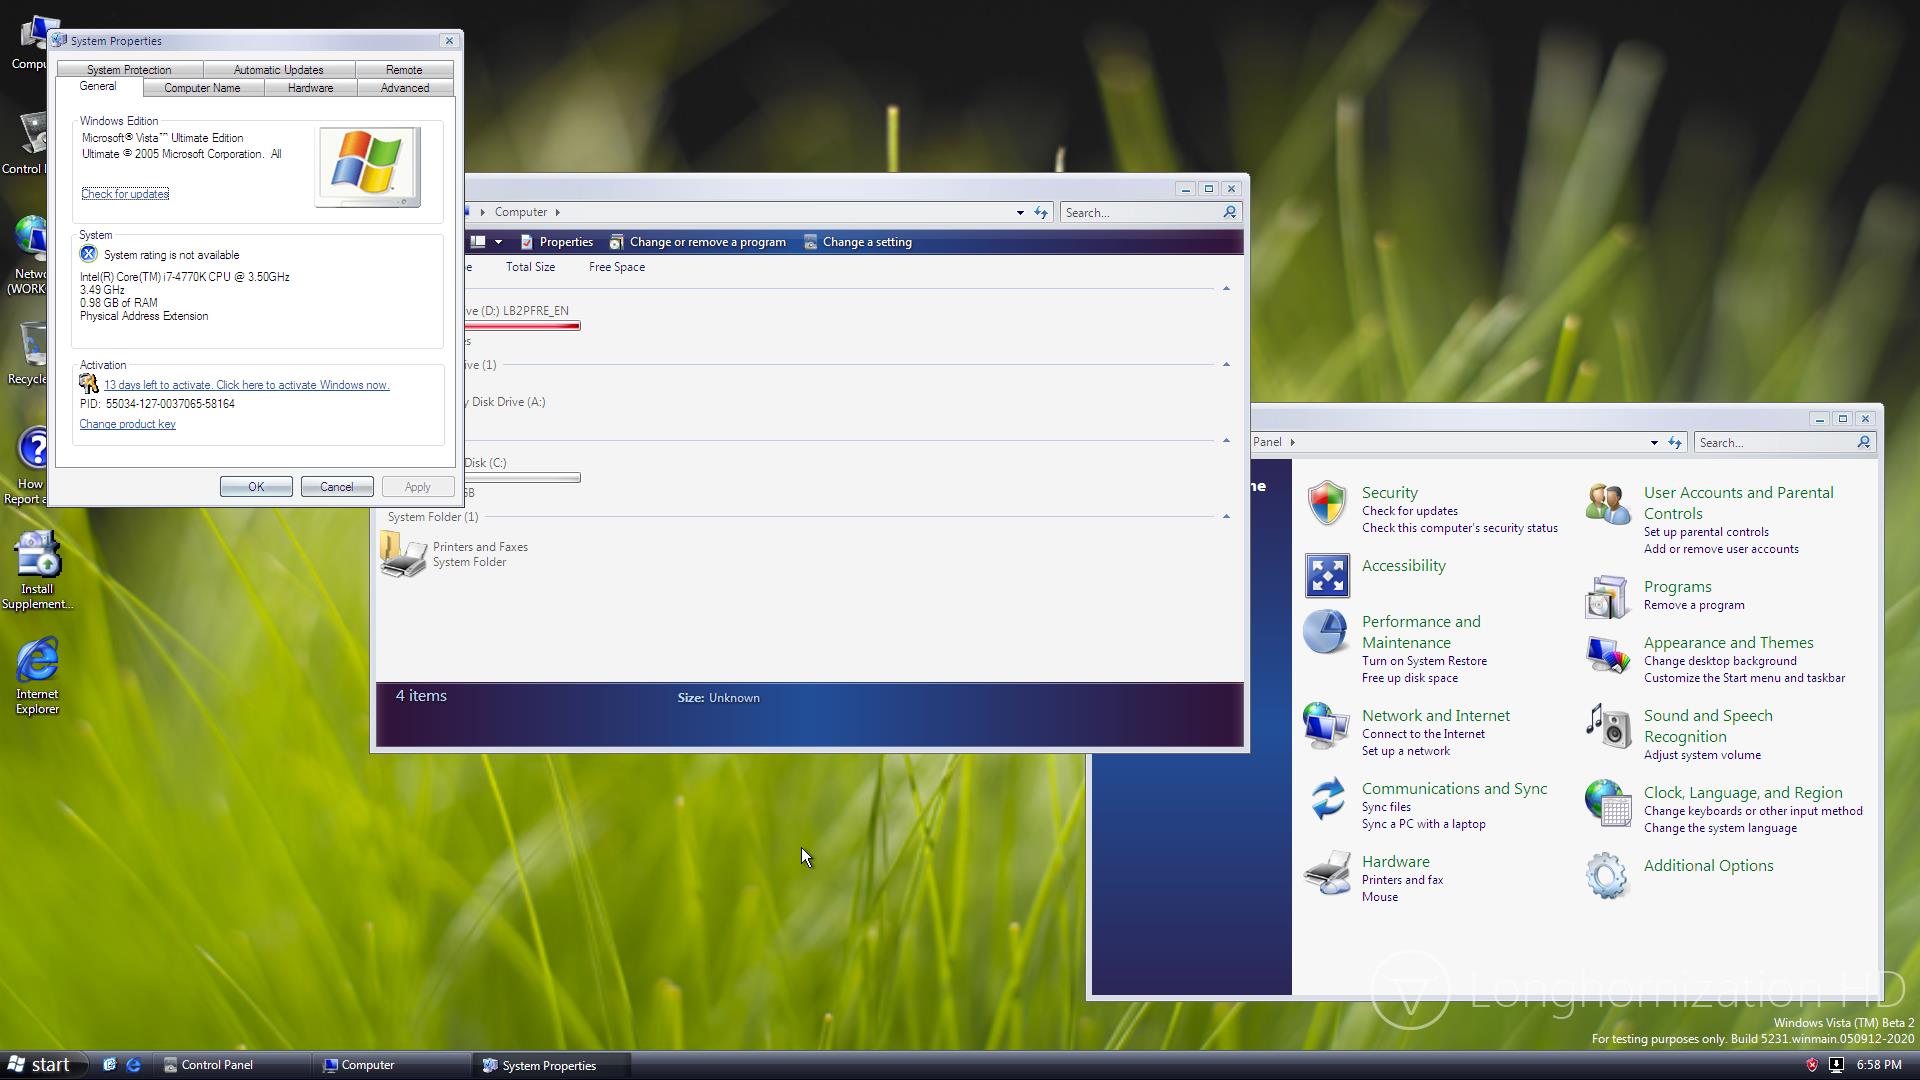Screen dimensions: 1920x1080
Task: Switch to the Advanced tab
Action: [x=405, y=88]
